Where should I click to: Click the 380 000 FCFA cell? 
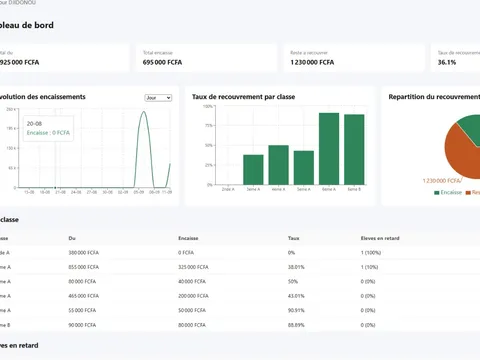(x=84, y=253)
